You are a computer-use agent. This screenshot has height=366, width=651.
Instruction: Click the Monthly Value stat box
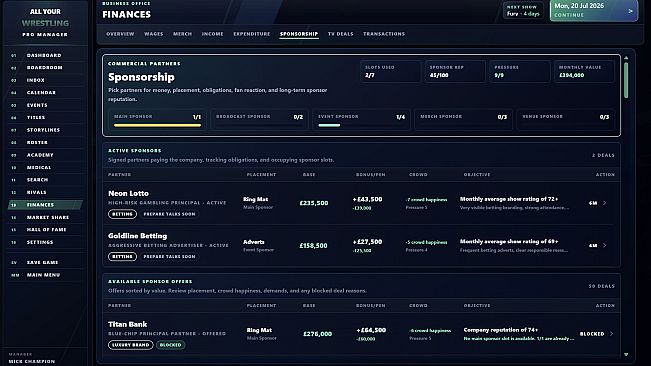585,71
